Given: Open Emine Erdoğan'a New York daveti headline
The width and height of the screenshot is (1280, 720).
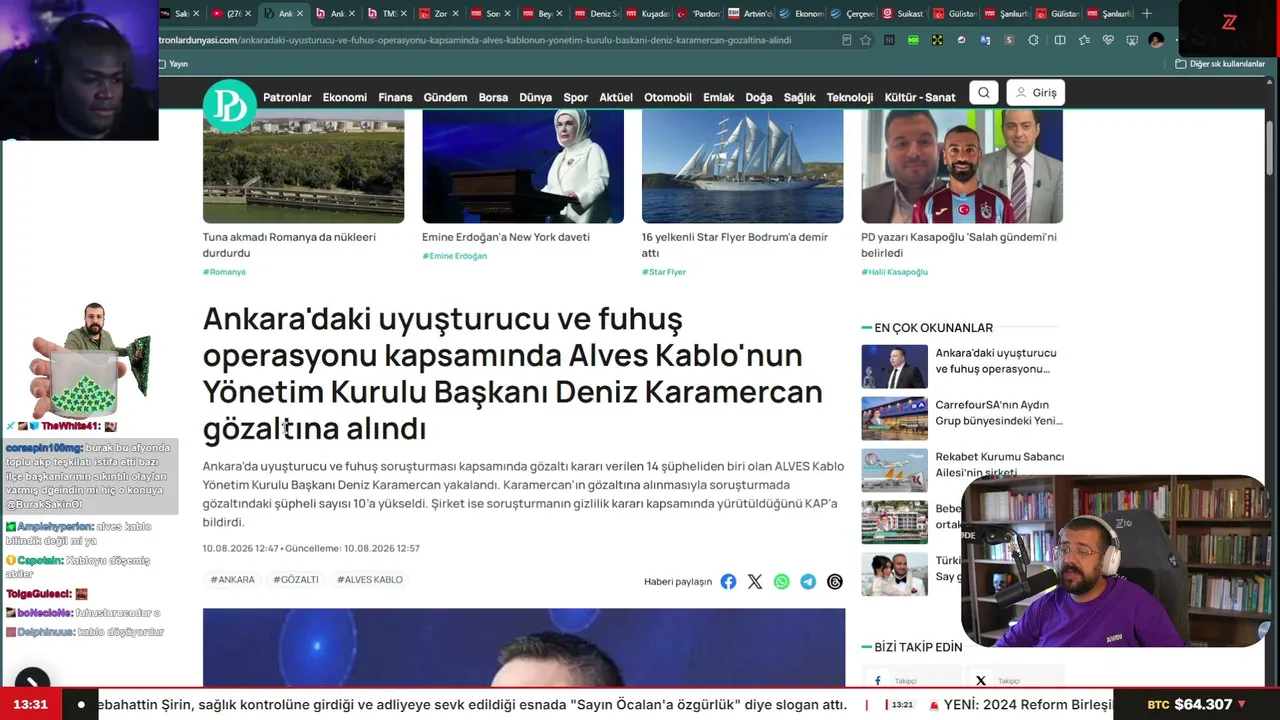Looking at the screenshot, I should (506, 237).
